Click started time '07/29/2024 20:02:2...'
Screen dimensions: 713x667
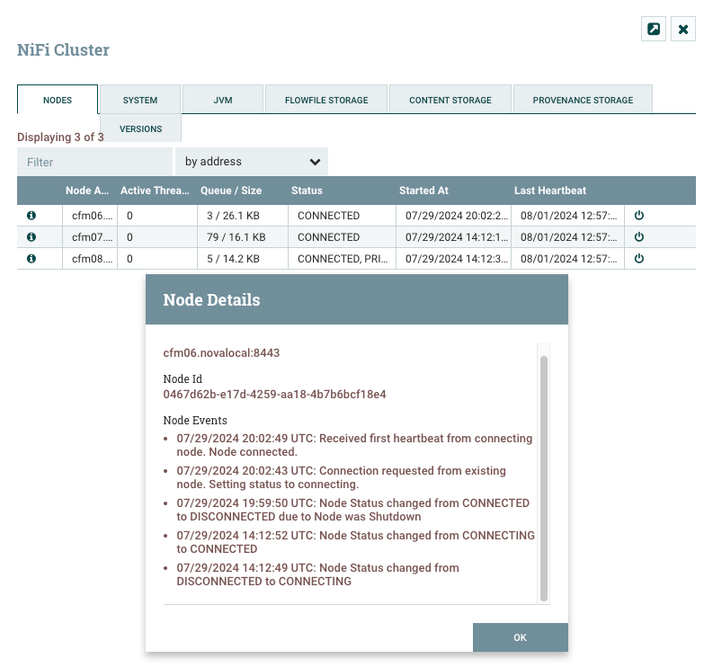tap(456, 216)
